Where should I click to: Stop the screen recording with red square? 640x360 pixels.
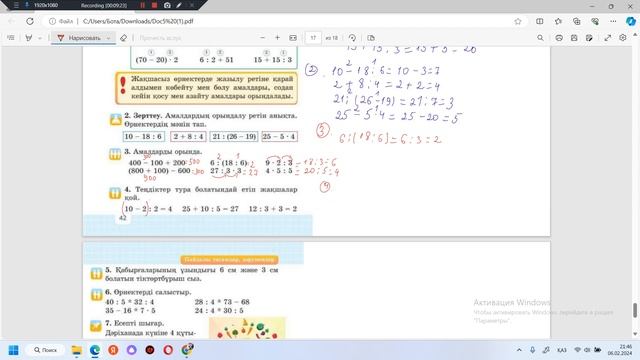tap(154, 5)
